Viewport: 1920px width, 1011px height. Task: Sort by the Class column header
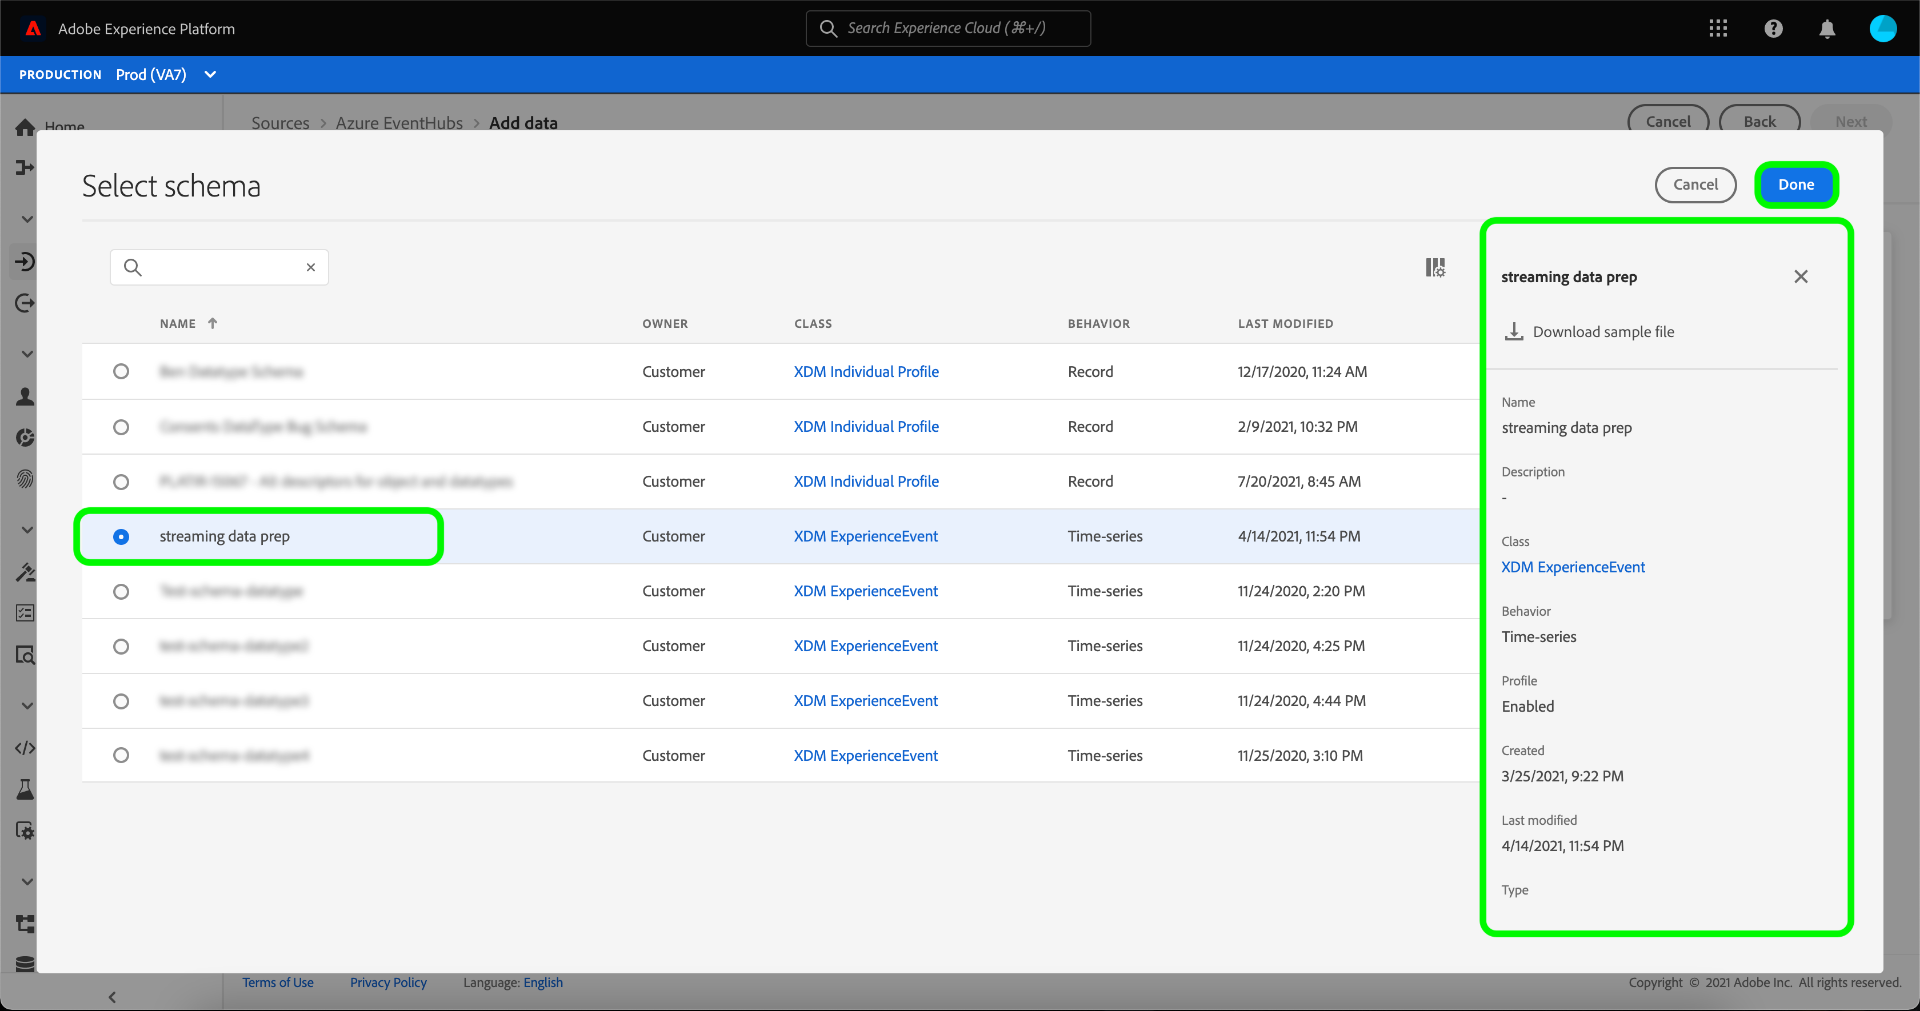coord(812,324)
